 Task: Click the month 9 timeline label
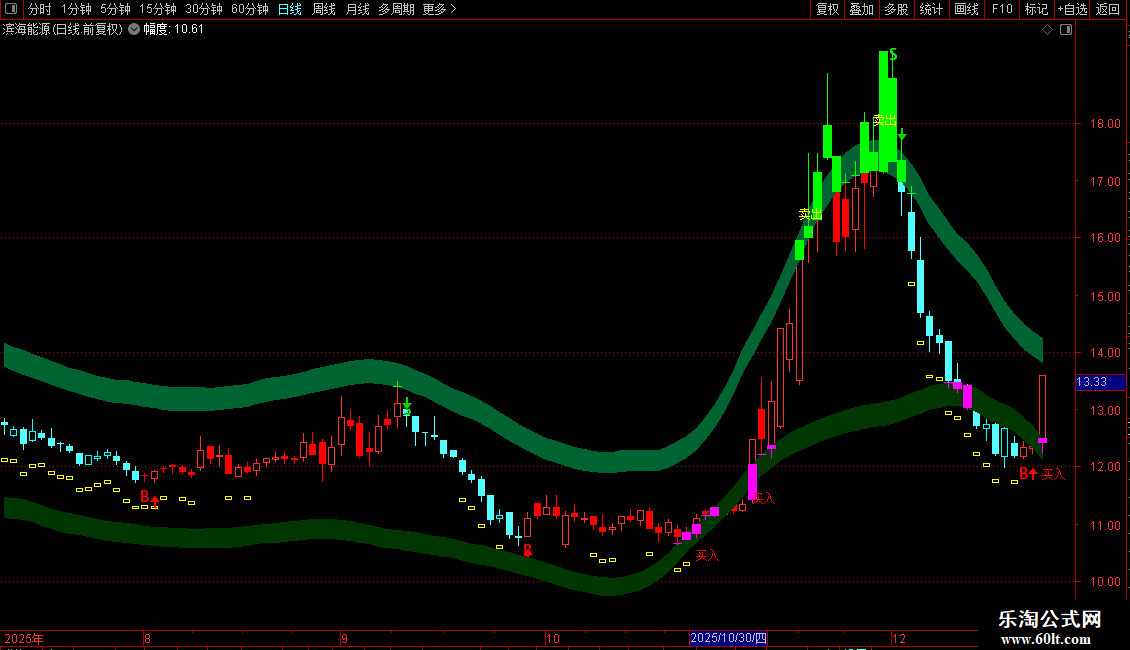(344, 638)
